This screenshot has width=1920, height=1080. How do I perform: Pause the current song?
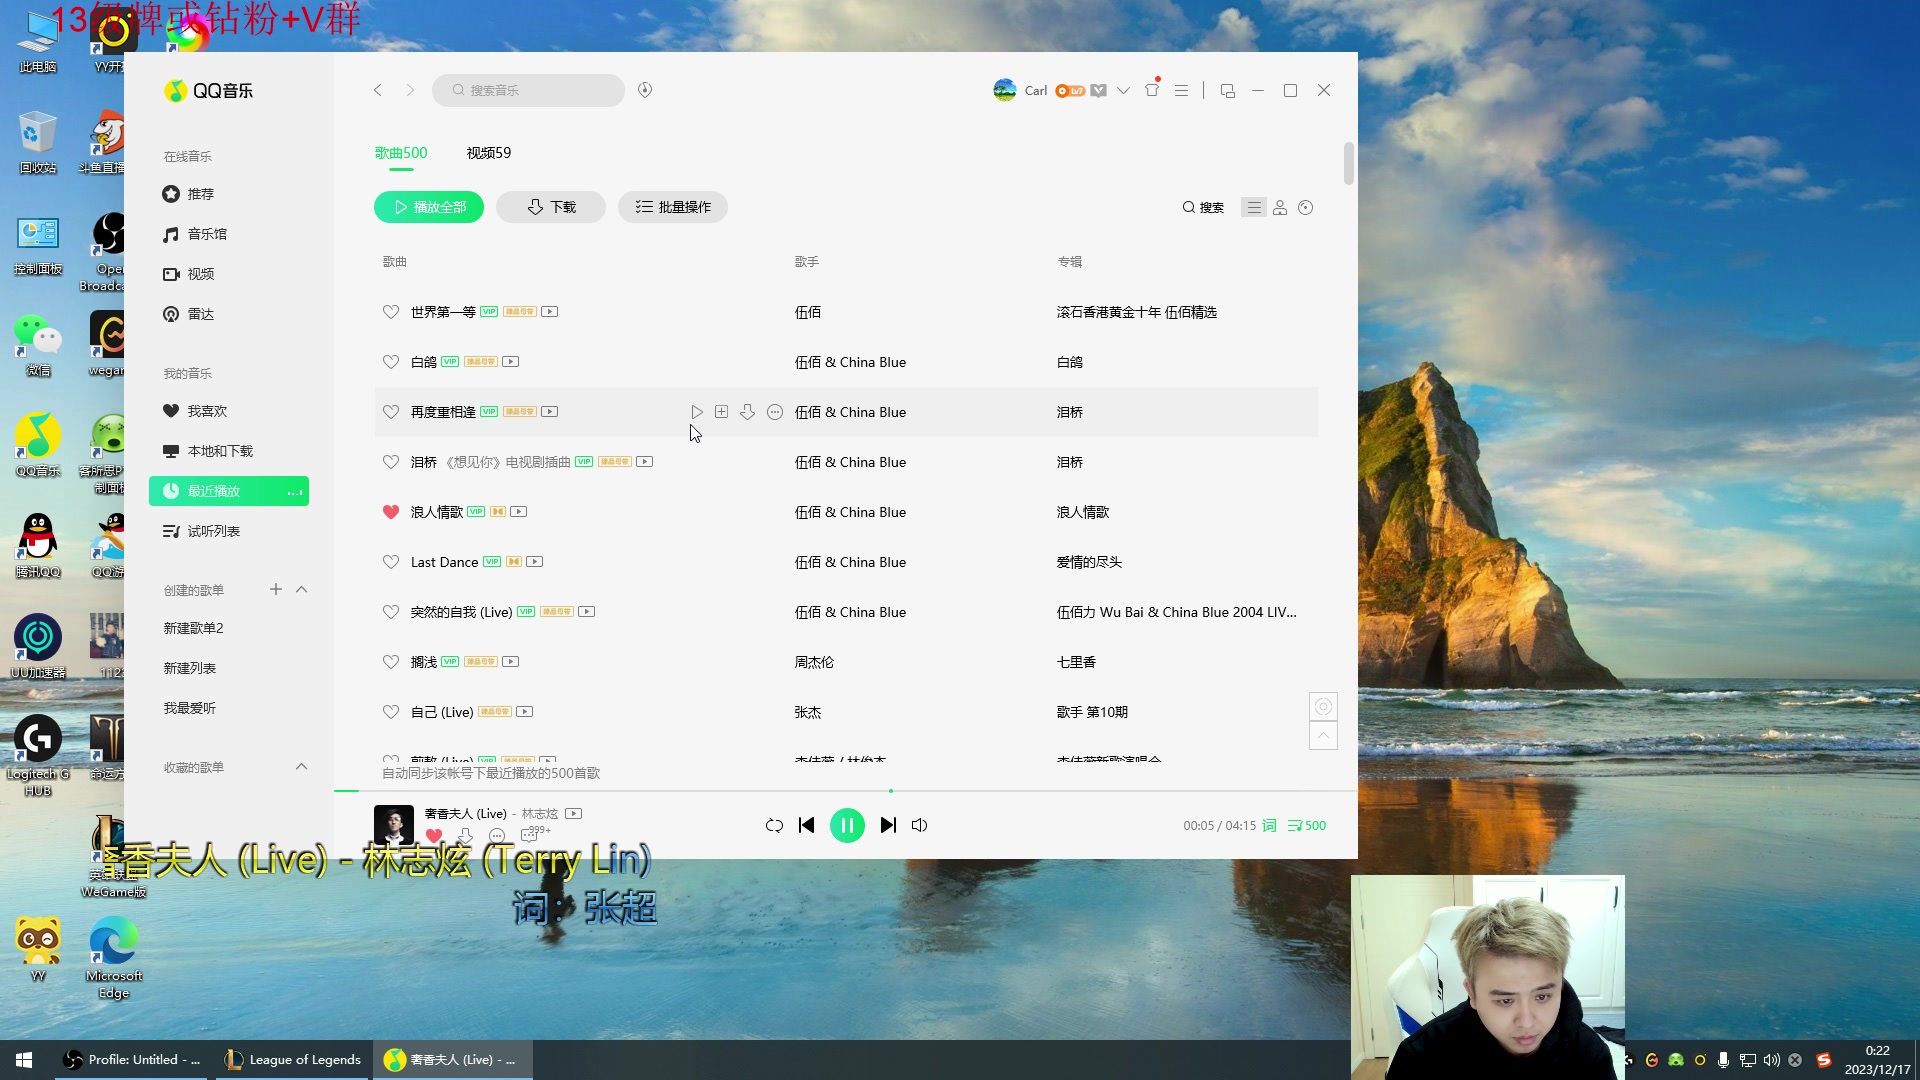(x=847, y=826)
